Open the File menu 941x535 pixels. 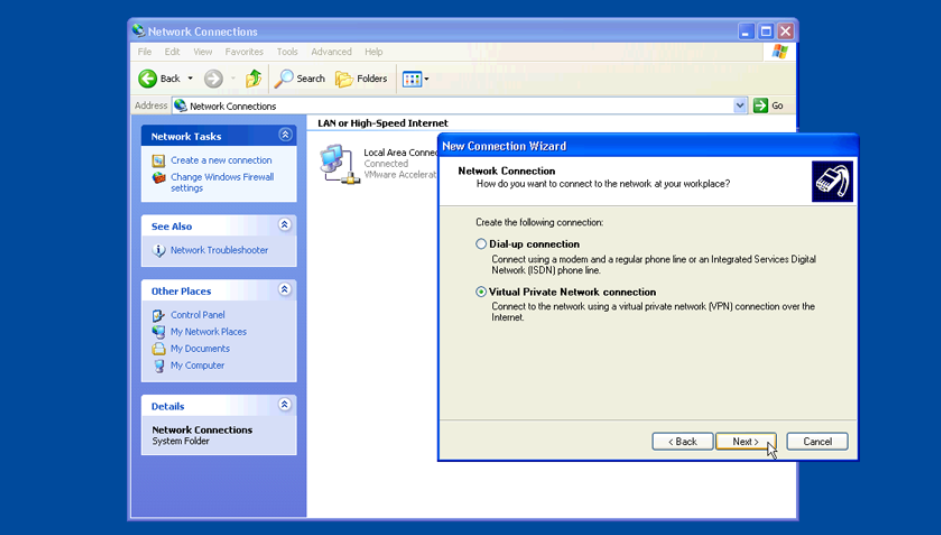[145, 52]
